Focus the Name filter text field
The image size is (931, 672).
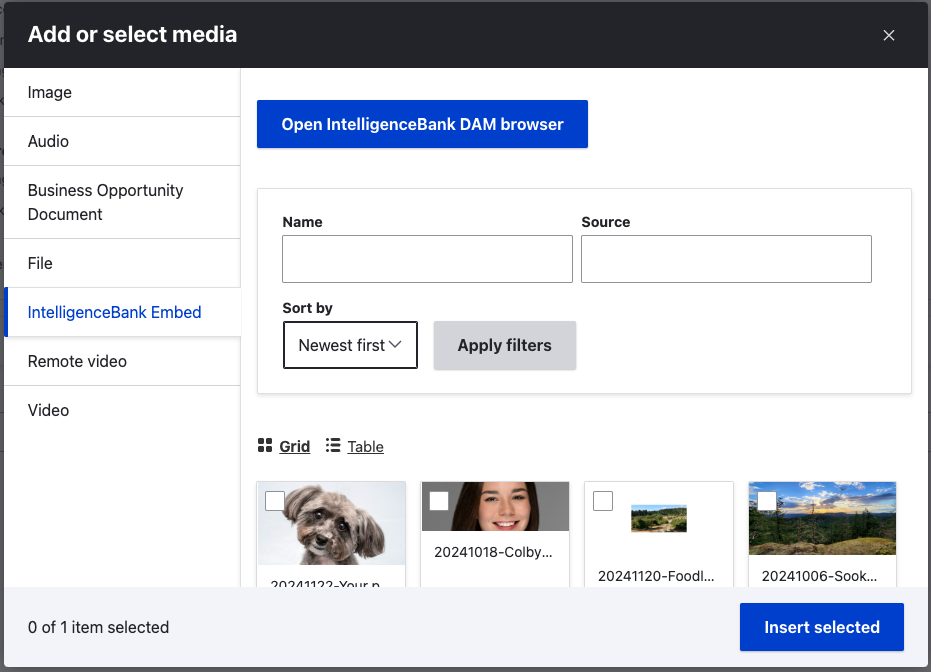click(x=427, y=260)
